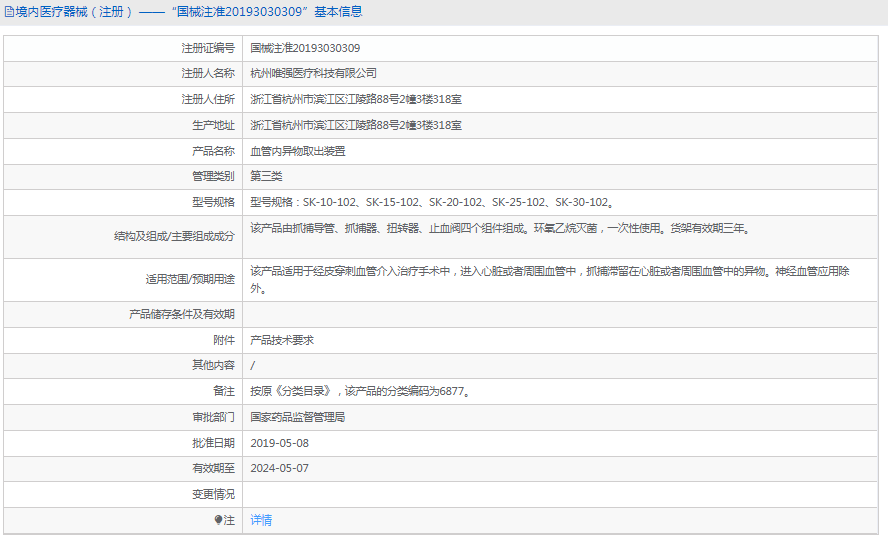
Task: Click the structure description starting 该产品由抓捕导管
Action: pyautogui.click(x=501, y=228)
